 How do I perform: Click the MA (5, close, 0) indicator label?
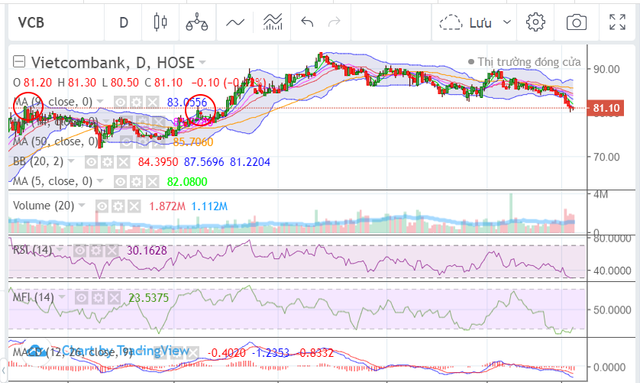click(53, 181)
